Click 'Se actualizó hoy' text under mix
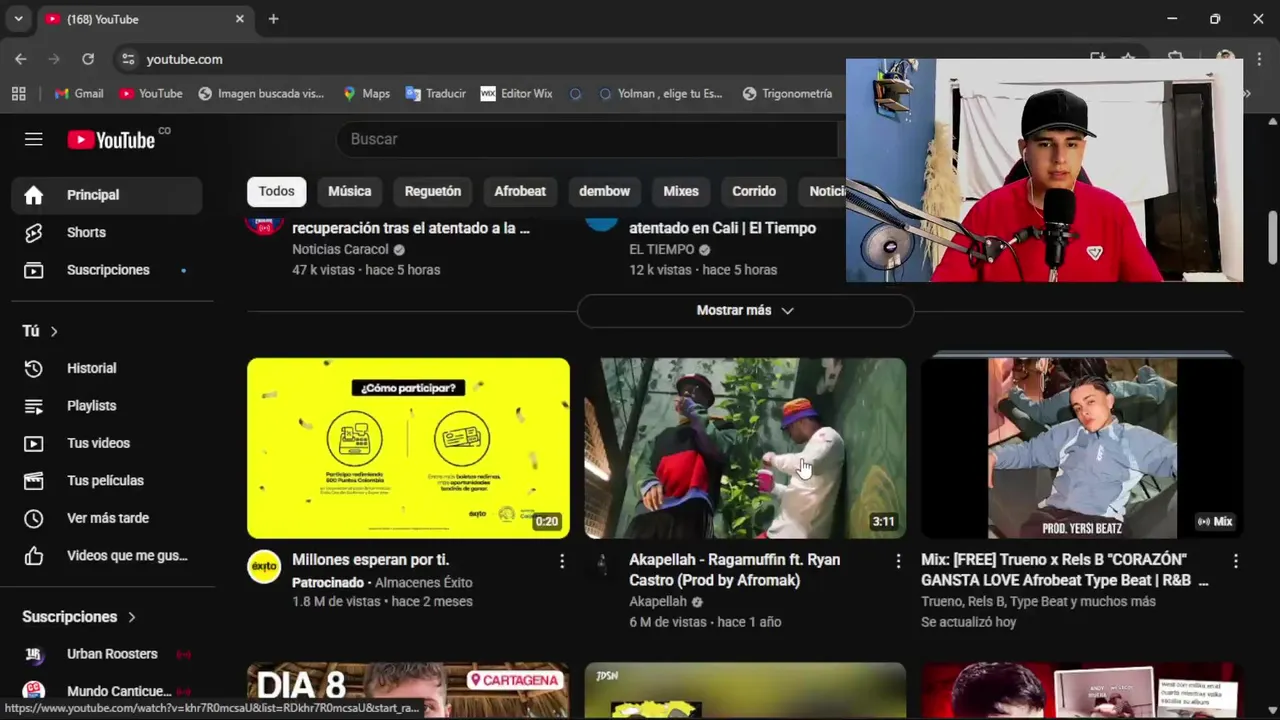Screen dimensions: 1280x720 (968, 622)
